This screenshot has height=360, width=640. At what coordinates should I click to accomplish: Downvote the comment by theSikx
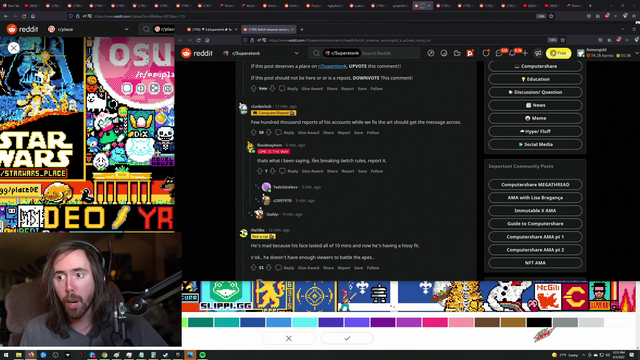[269, 268]
